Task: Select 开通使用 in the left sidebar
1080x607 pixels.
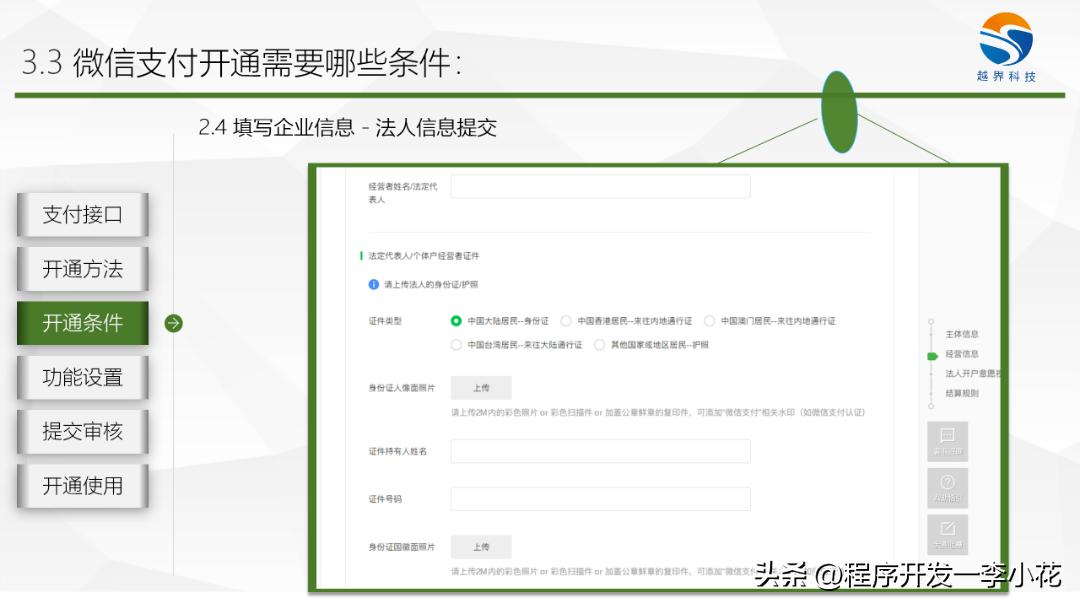Action: pyautogui.click(x=82, y=485)
